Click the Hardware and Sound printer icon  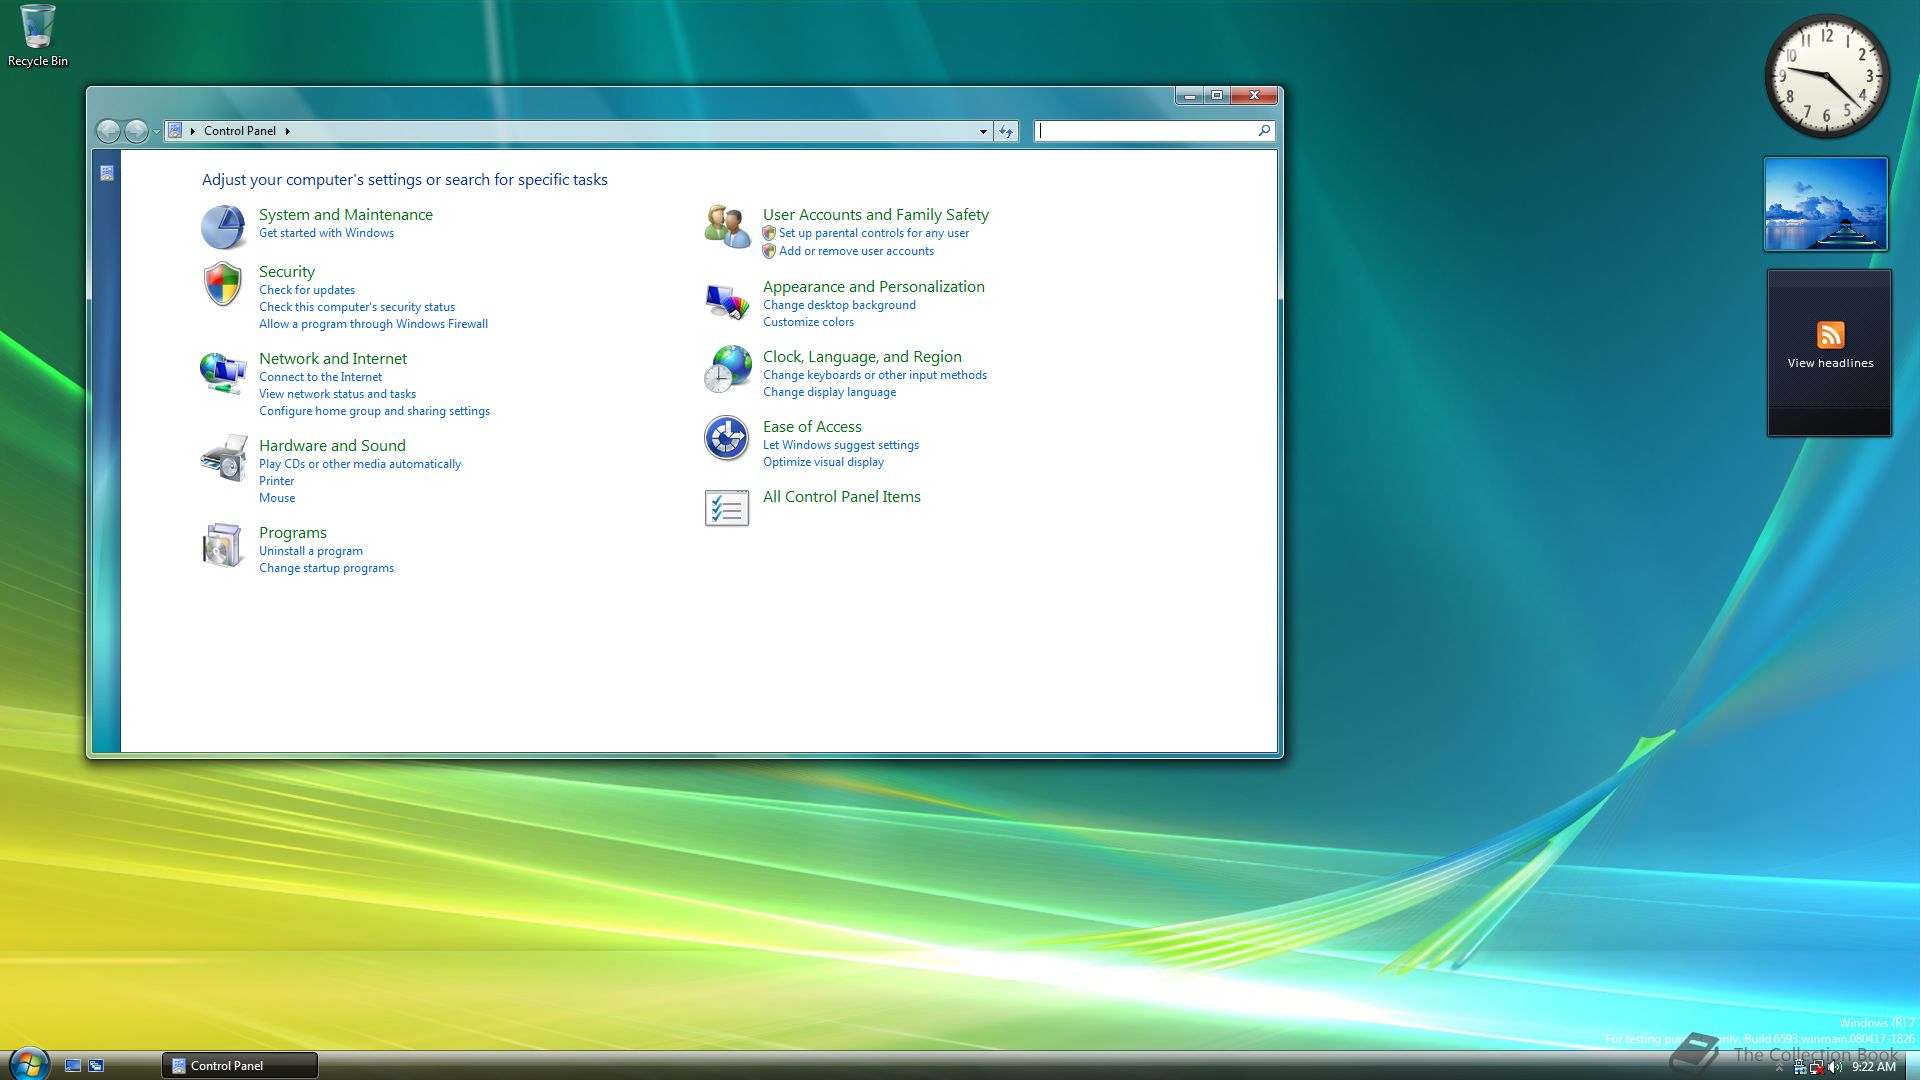223,458
